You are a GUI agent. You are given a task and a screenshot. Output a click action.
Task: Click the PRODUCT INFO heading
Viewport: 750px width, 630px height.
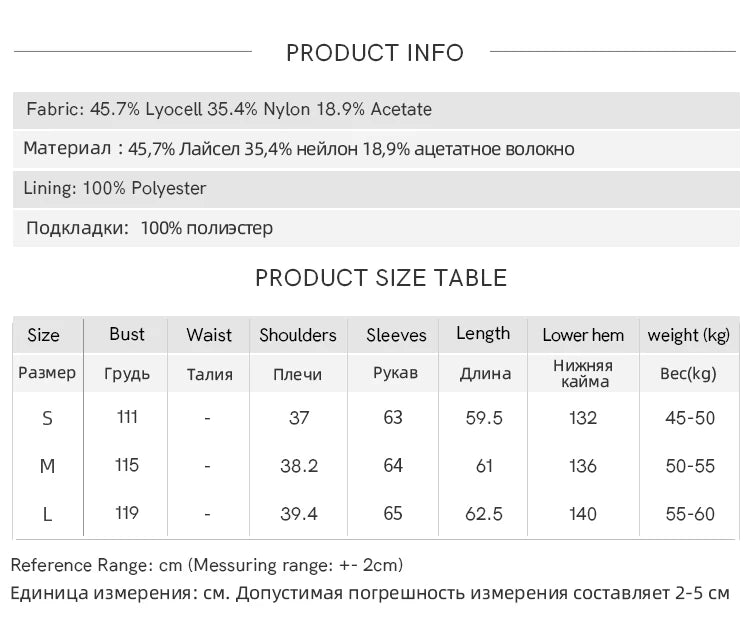coord(375,53)
